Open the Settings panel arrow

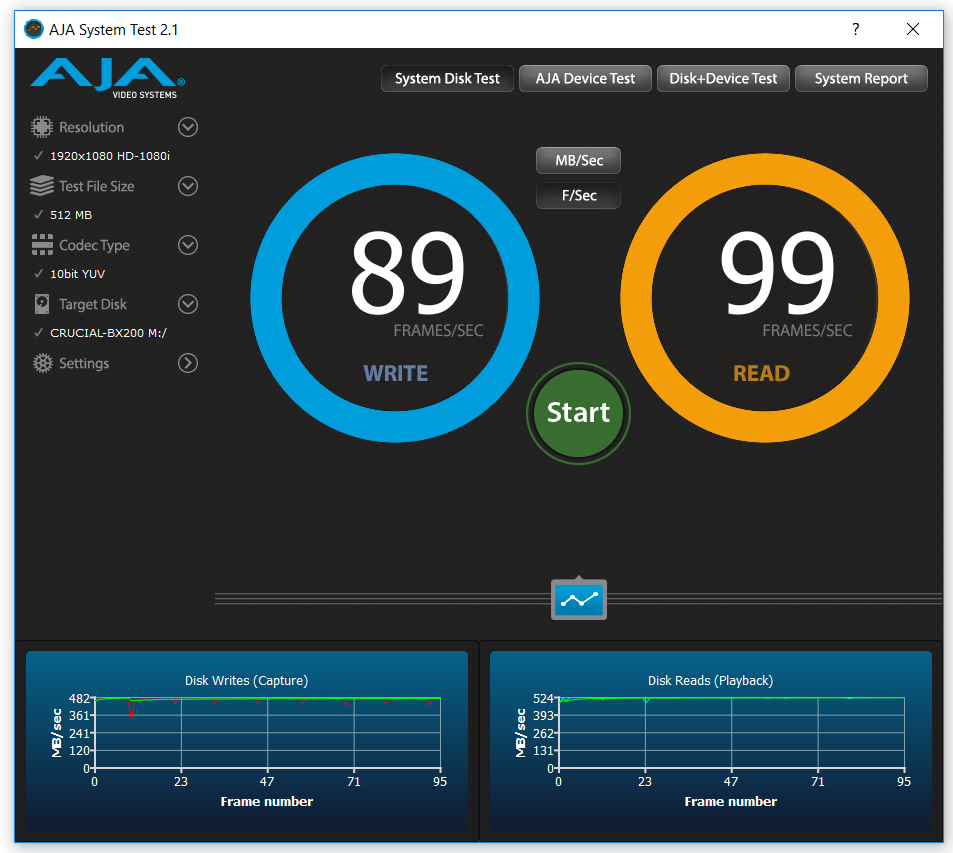(x=188, y=363)
